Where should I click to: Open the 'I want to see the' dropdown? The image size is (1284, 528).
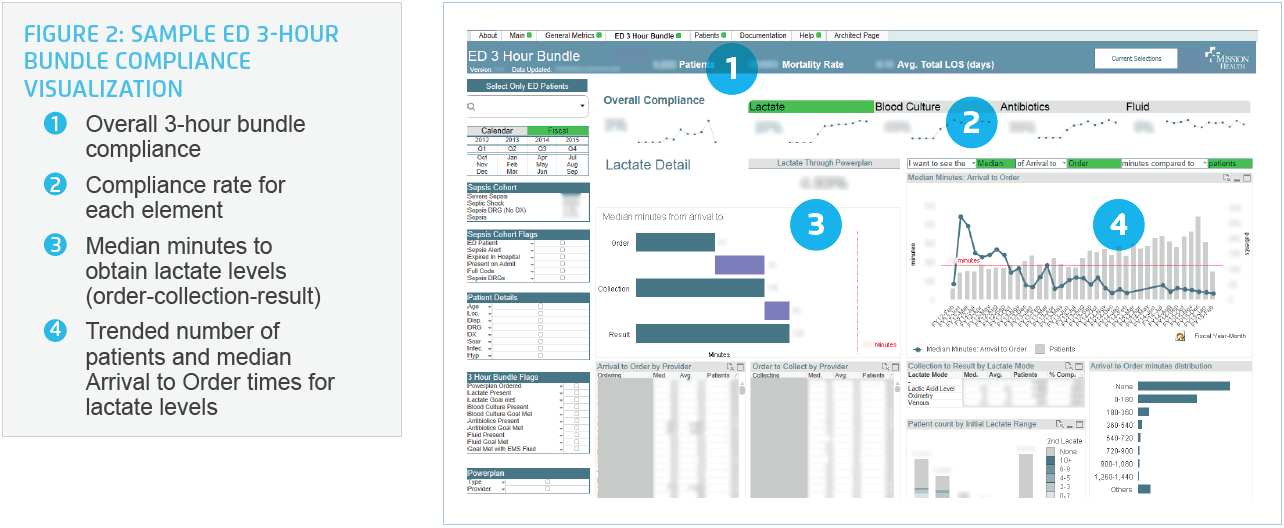[x=974, y=163]
